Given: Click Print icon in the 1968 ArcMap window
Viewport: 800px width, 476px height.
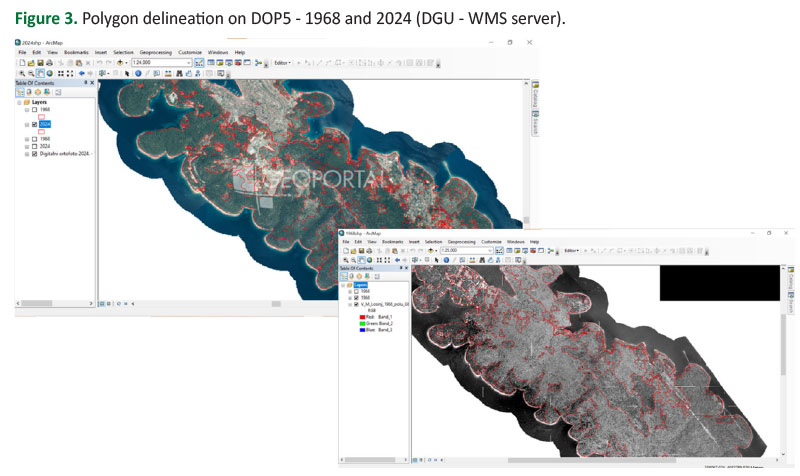Looking at the screenshot, I should (x=368, y=250).
